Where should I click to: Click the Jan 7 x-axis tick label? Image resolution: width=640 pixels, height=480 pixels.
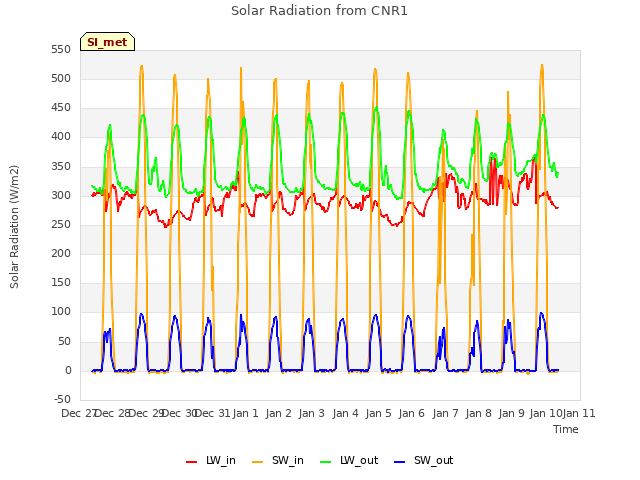coord(445,413)
